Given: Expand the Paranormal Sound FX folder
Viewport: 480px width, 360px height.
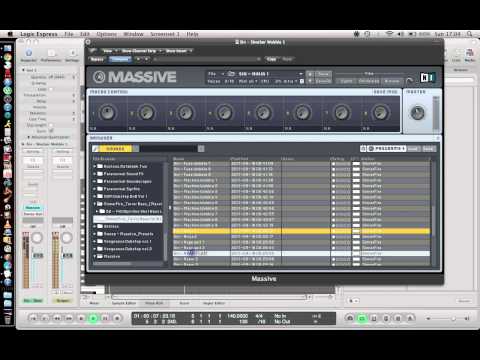Looking at the screenshot, I should point(95,174).
